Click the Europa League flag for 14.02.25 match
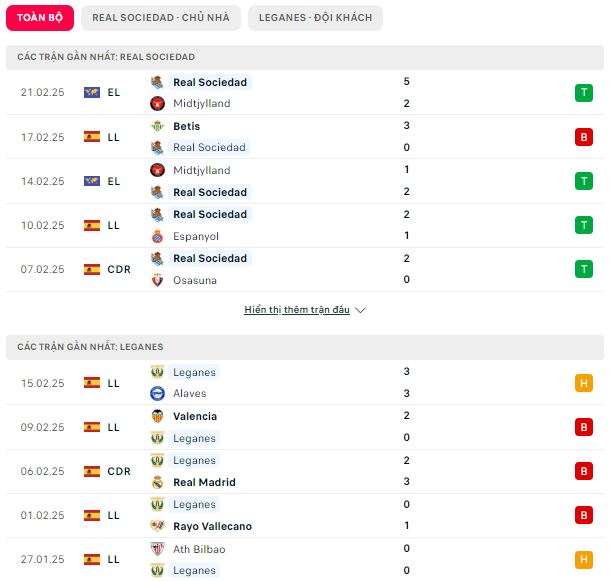The height and width of the screenshot is (581, 611). tap(92, 181)
